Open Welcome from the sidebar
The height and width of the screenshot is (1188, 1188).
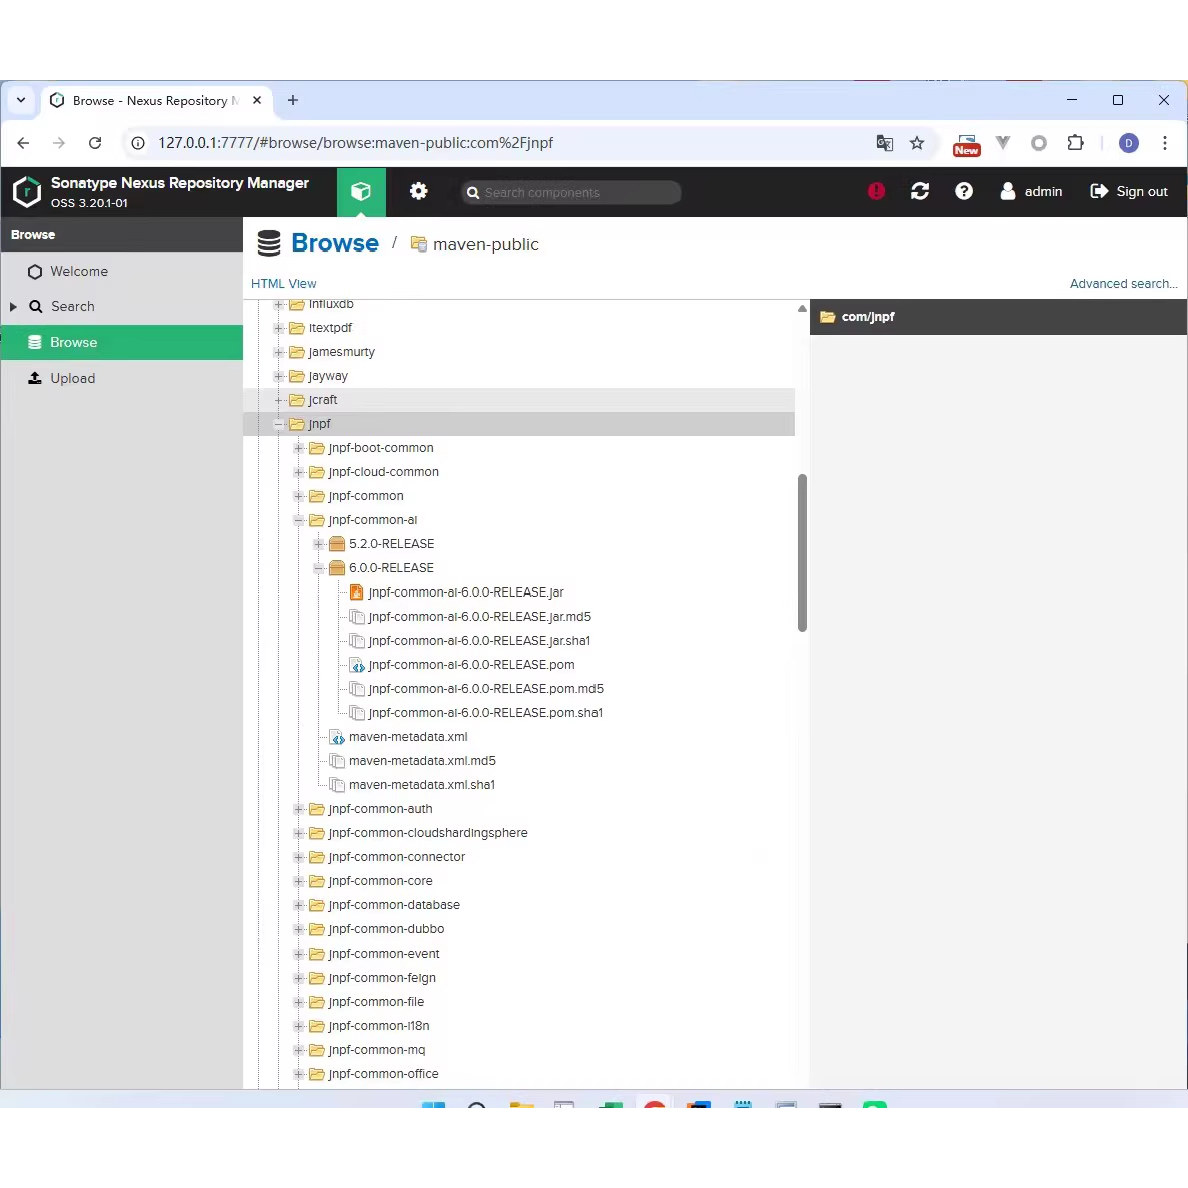pos(78,271)
